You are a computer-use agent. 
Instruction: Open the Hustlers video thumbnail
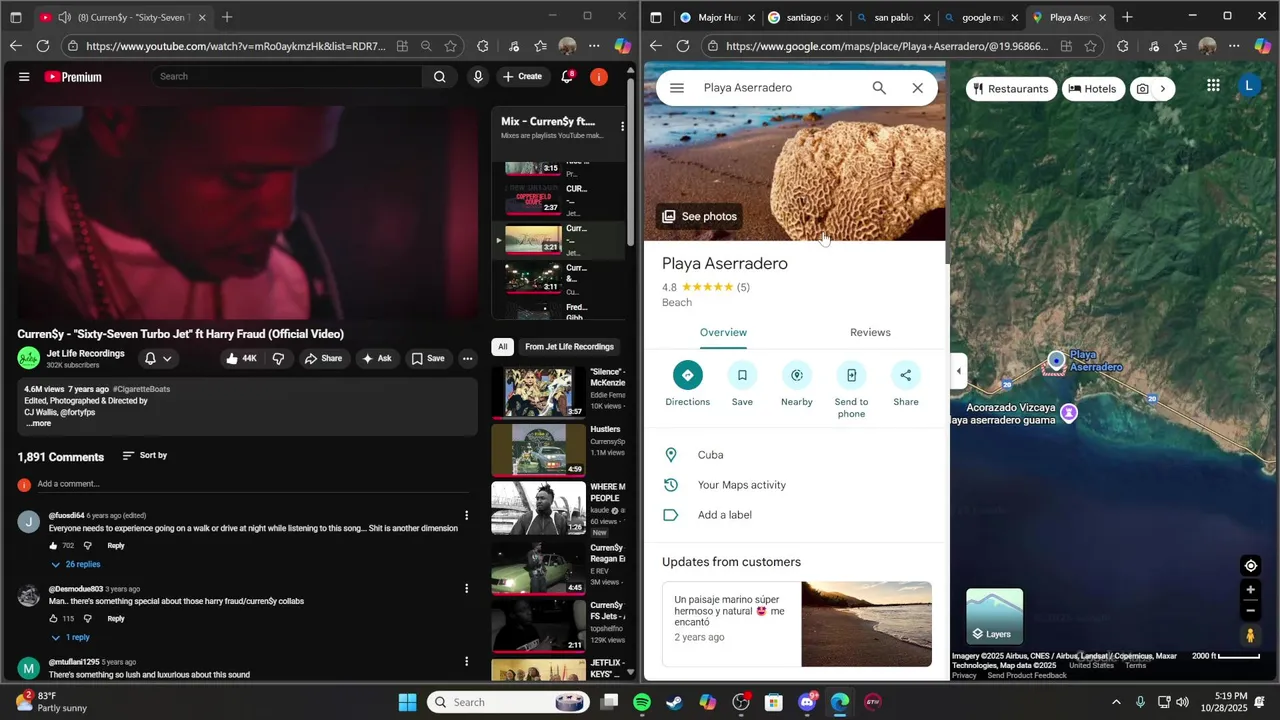538,449
